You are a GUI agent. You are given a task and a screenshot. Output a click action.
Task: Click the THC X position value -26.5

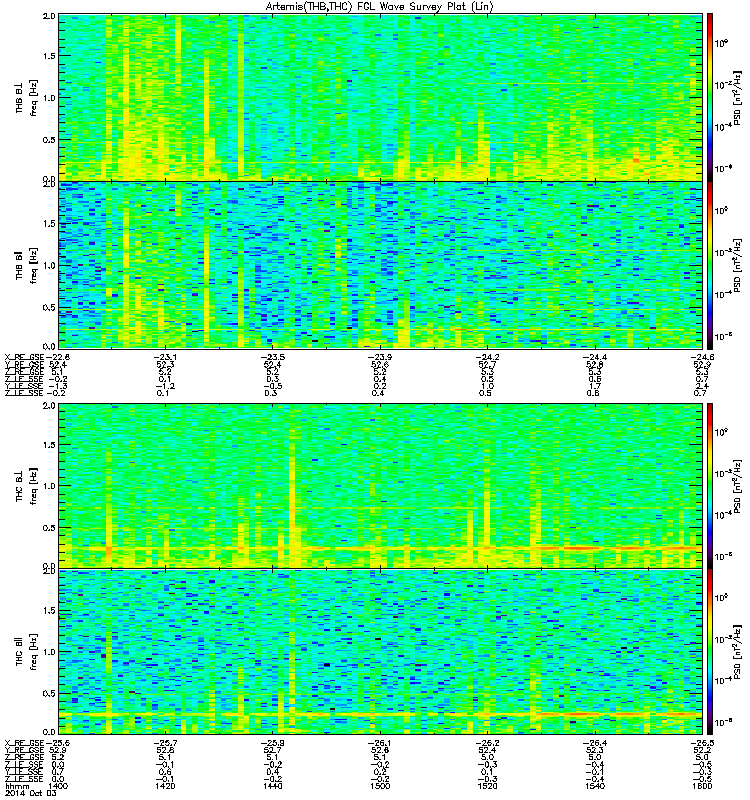tap(701, 743)
